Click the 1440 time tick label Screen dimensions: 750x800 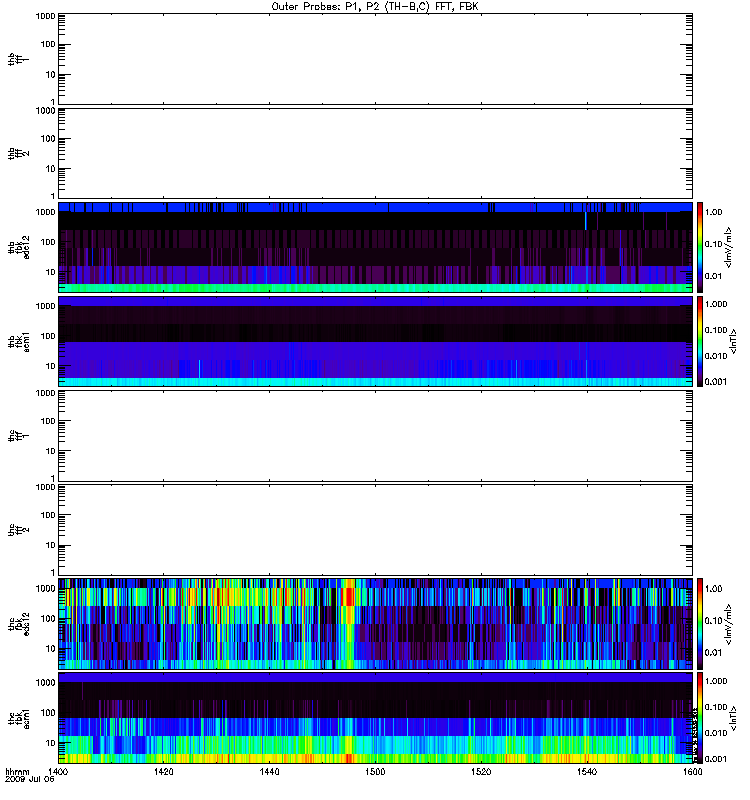(269, 771)
